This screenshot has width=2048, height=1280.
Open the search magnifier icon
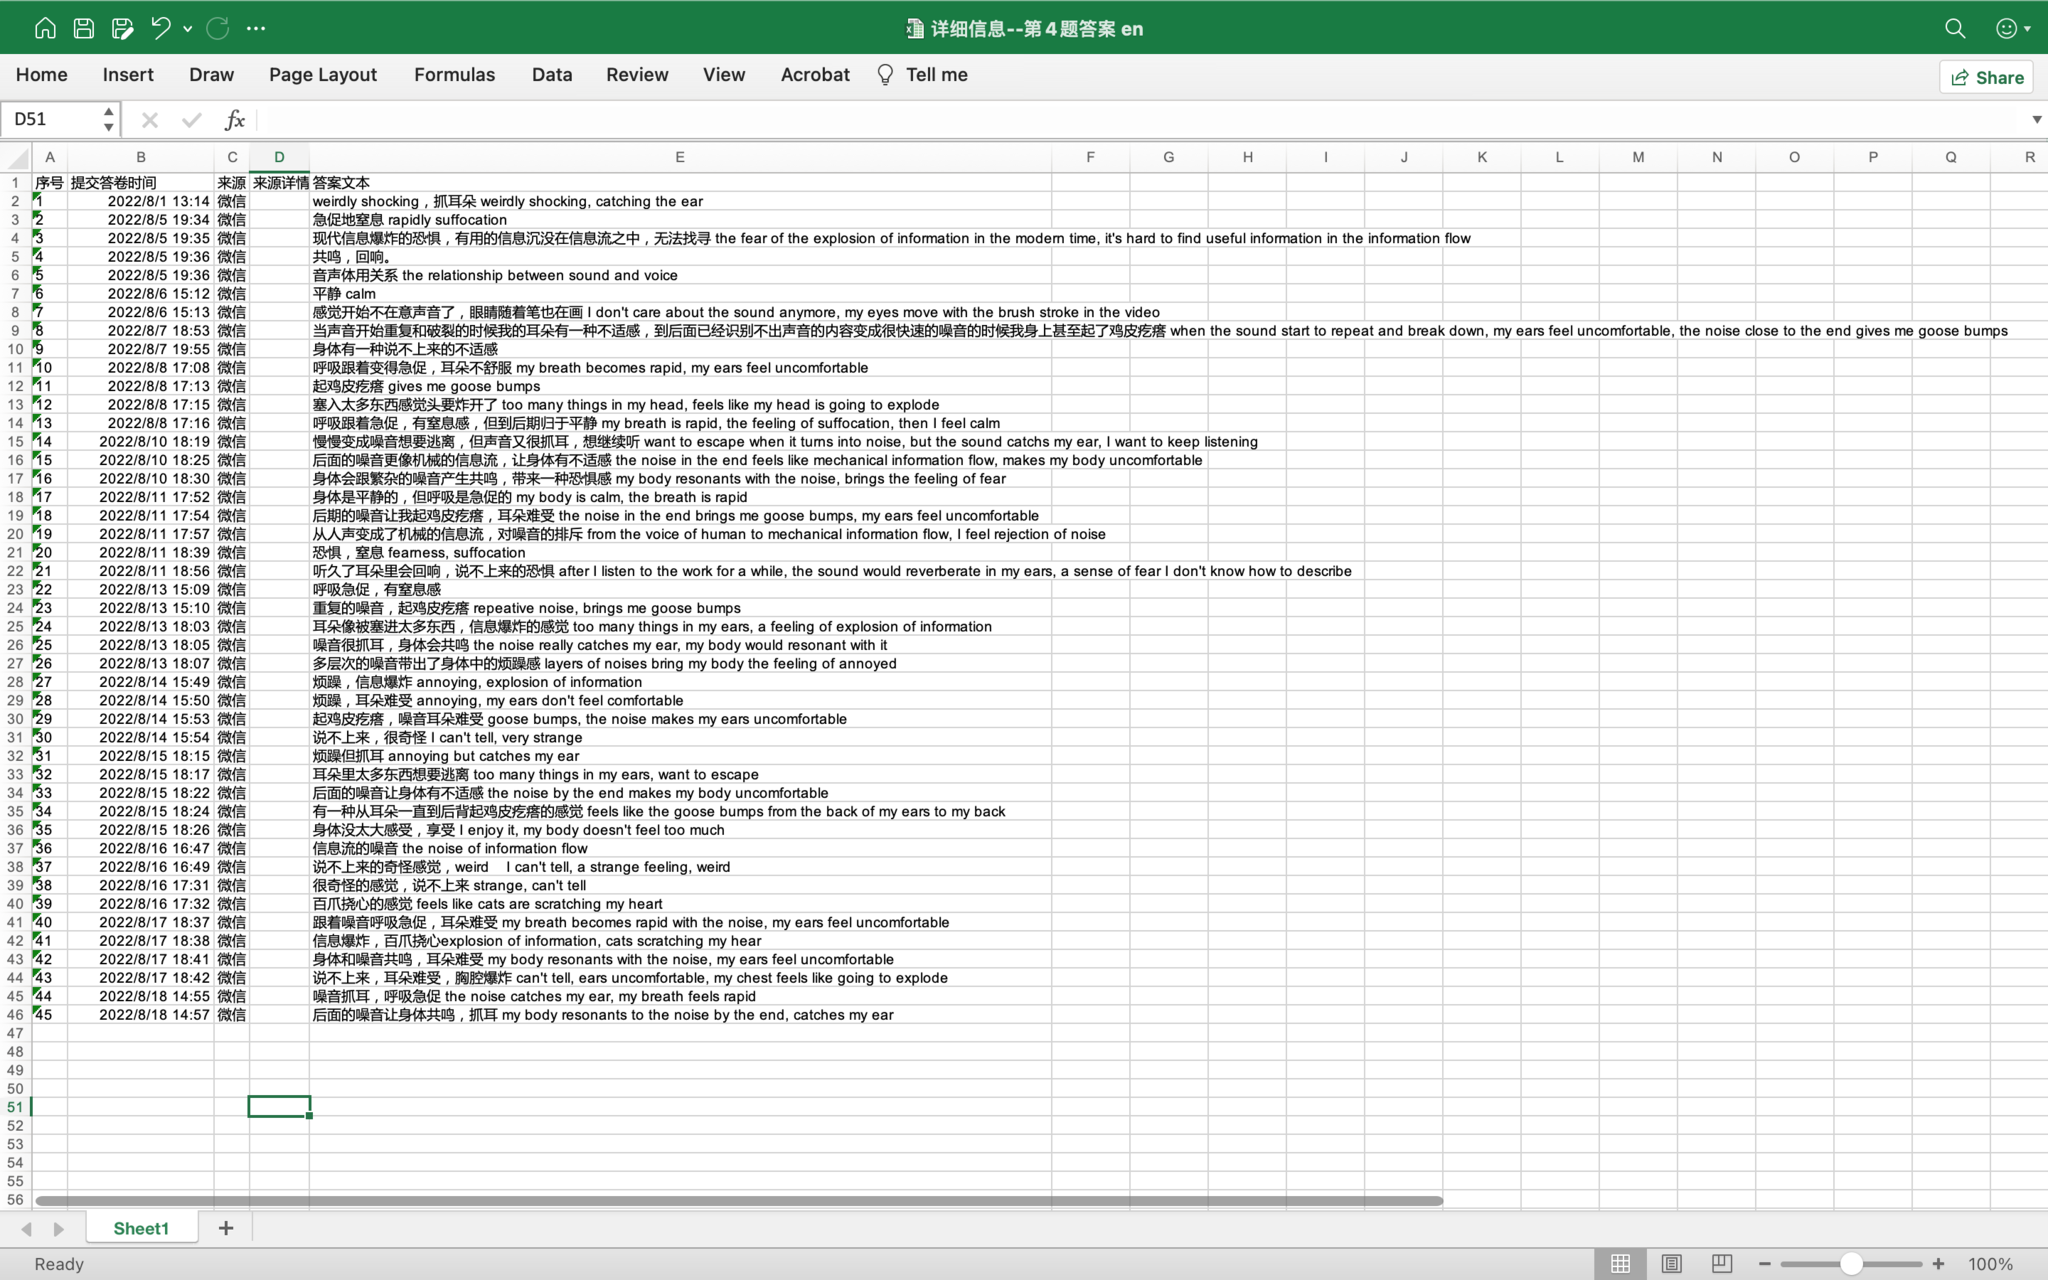(1955, 28)
